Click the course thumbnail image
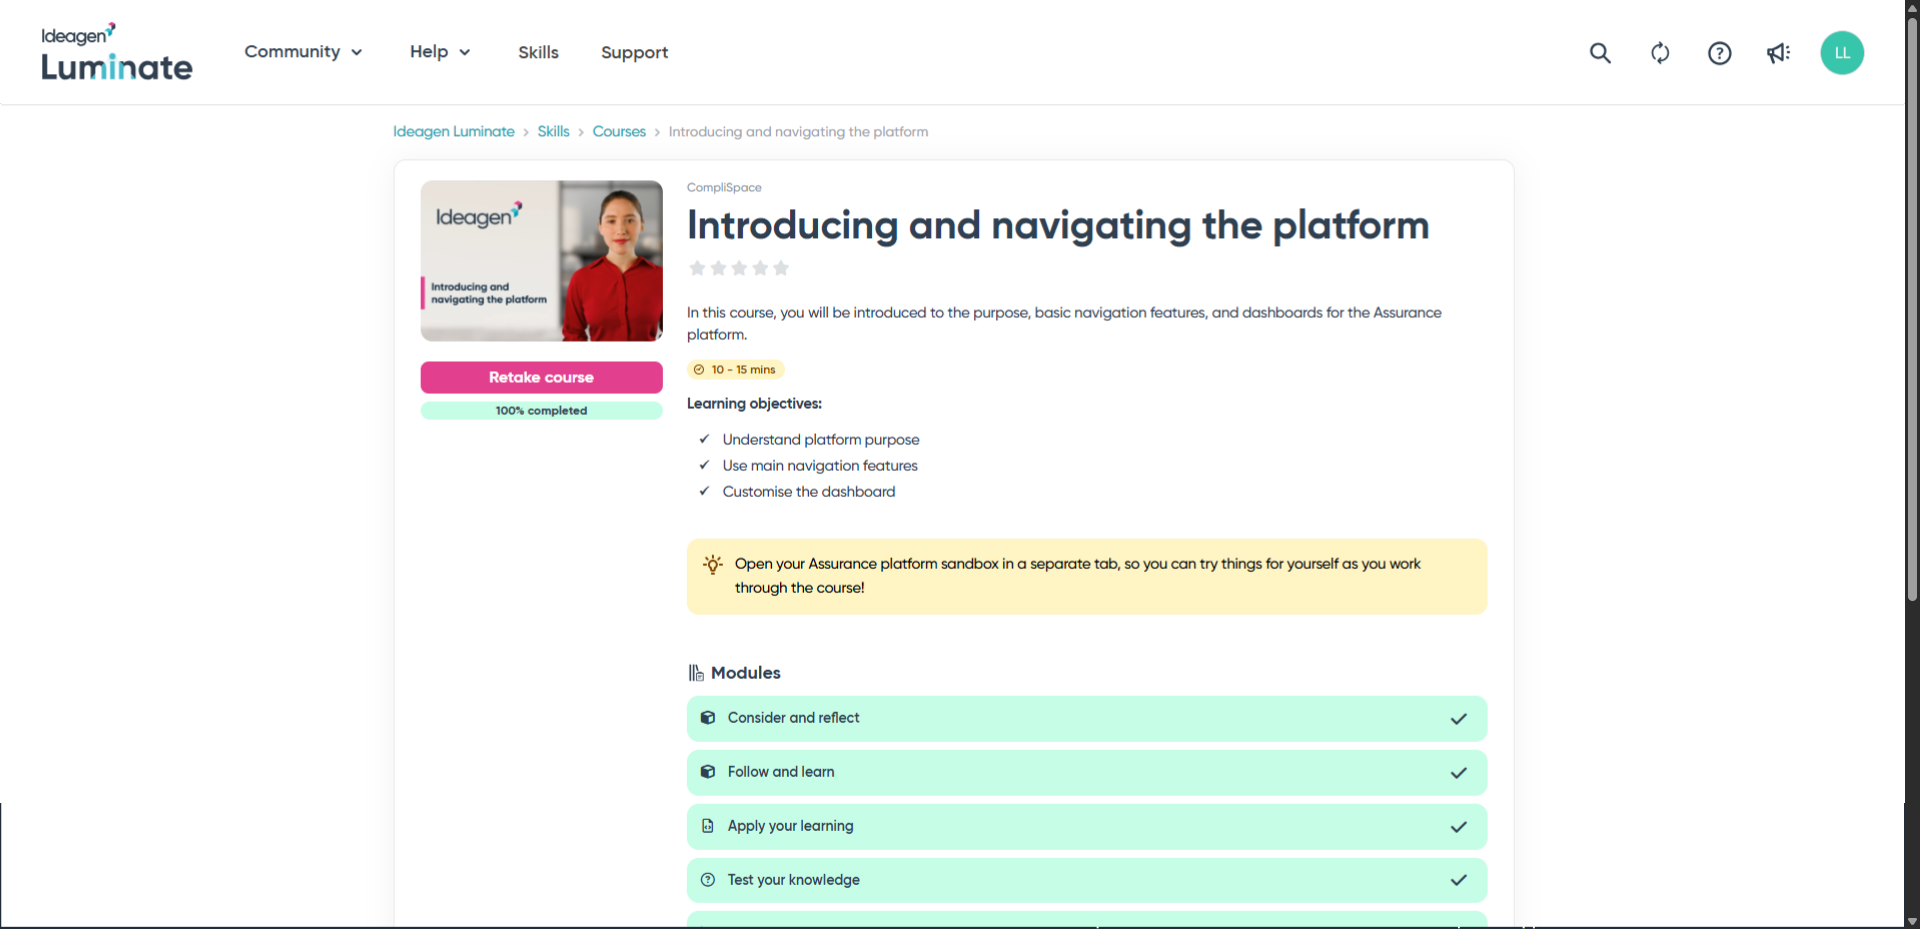The height and width of the screenshot is (929, 1920). (x=541, y=261)
